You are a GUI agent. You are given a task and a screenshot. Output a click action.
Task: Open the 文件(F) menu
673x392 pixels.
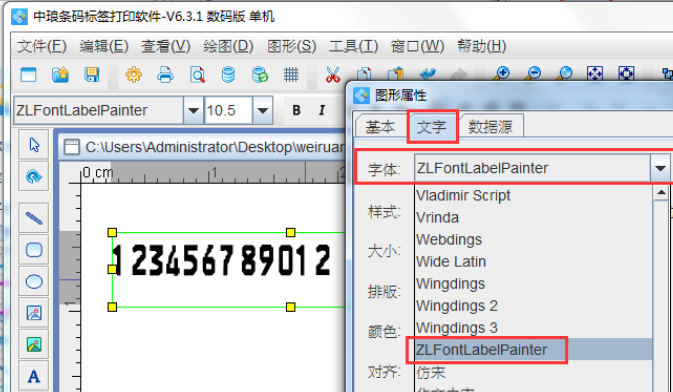pyautogui.click(x=42, y=46)
